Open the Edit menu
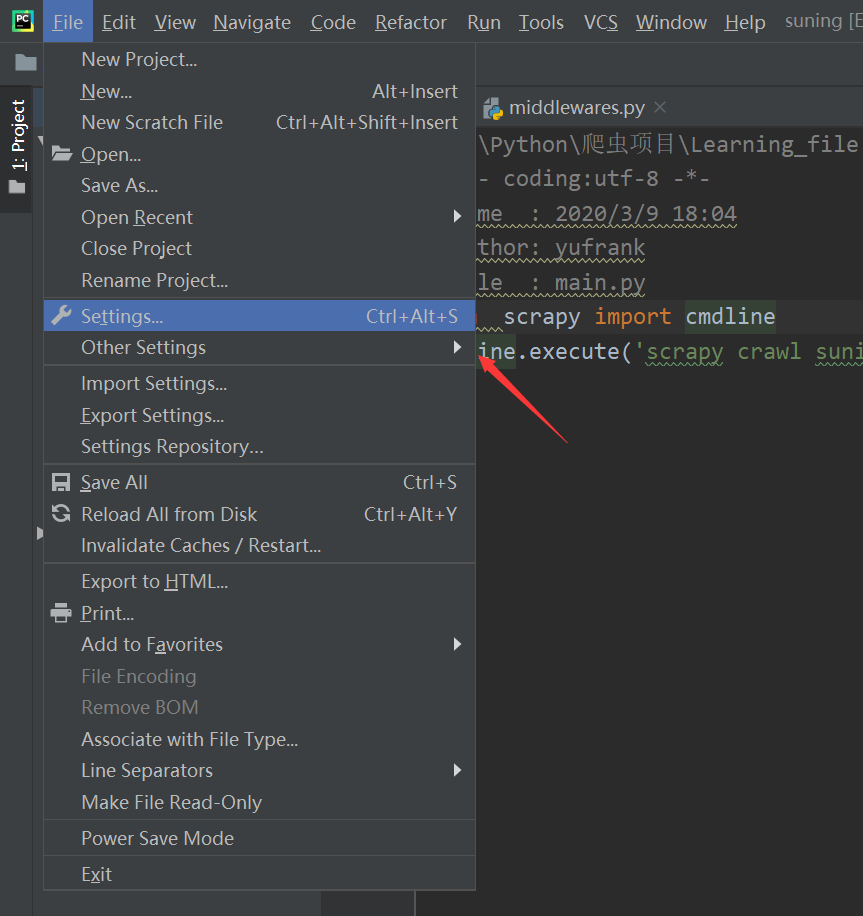 [x=119, y=21]
